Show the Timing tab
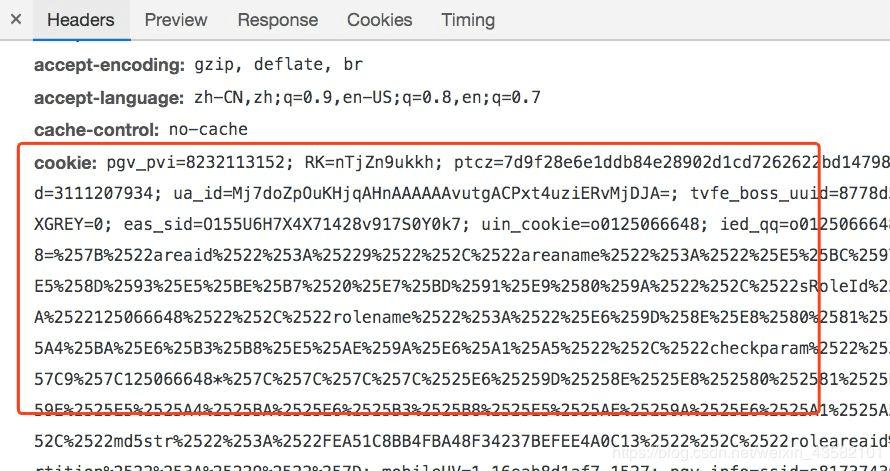 point(468,19)
